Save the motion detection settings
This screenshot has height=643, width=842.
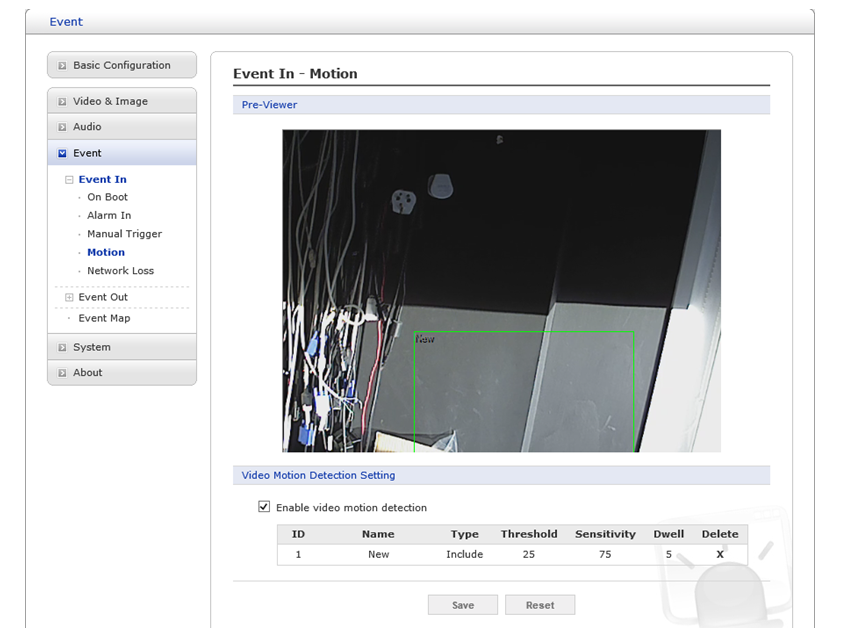click(x=463, y=605)
